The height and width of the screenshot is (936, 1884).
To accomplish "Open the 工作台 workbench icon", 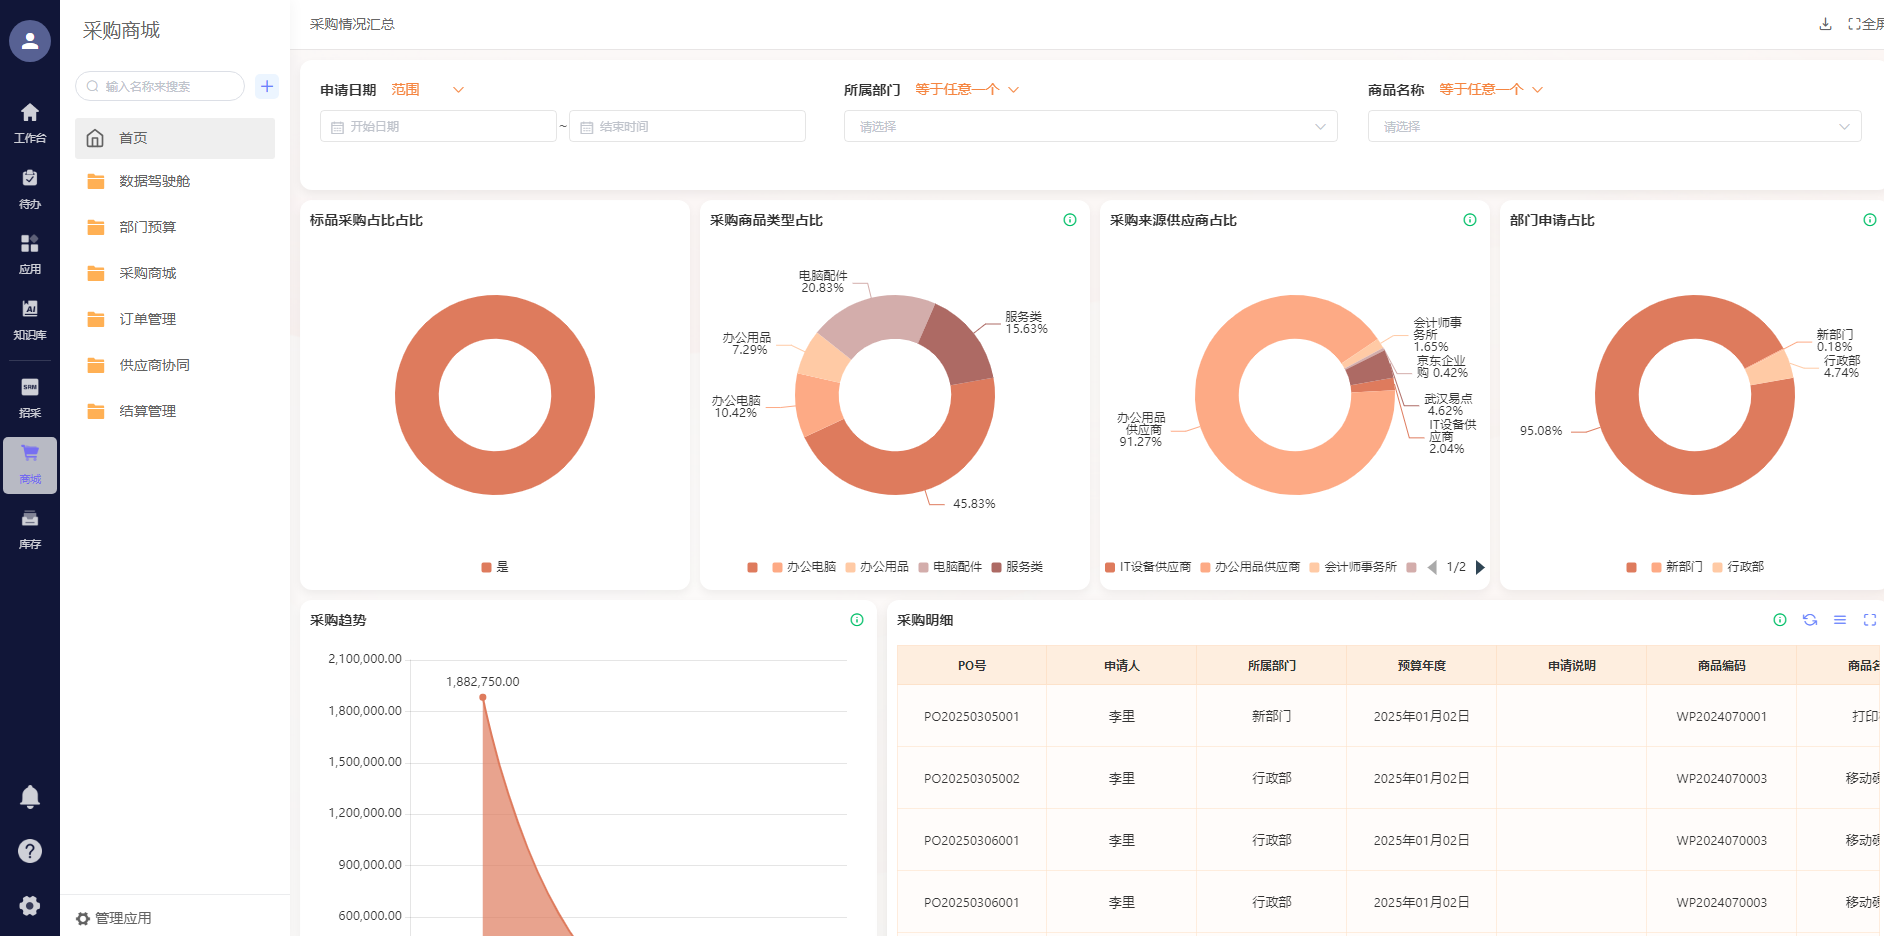I will click(x=30, y=122).
